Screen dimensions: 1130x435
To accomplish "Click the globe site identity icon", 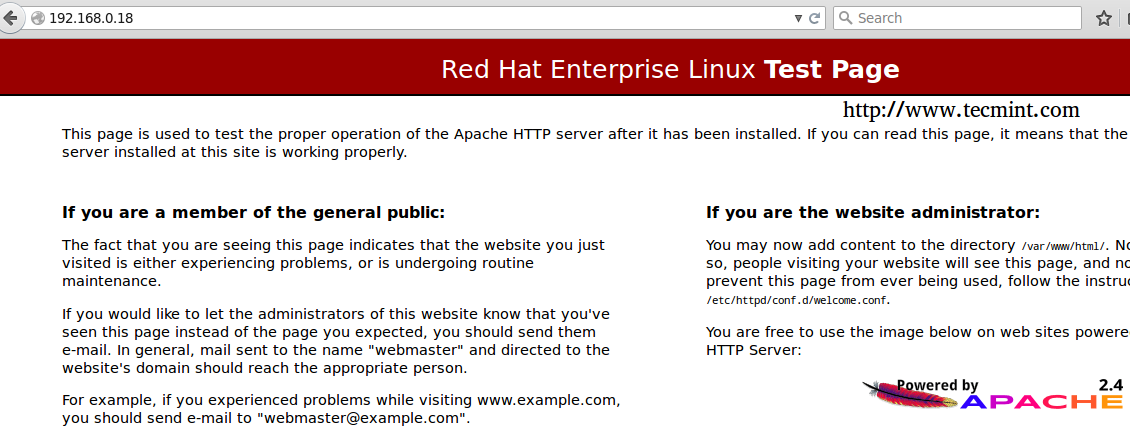I will tap(38, 18).
